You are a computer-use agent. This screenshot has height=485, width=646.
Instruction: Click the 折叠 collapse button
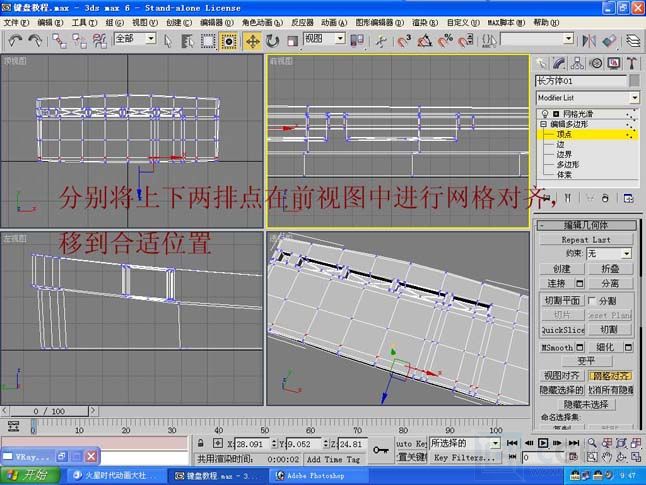tap(610, 269)
